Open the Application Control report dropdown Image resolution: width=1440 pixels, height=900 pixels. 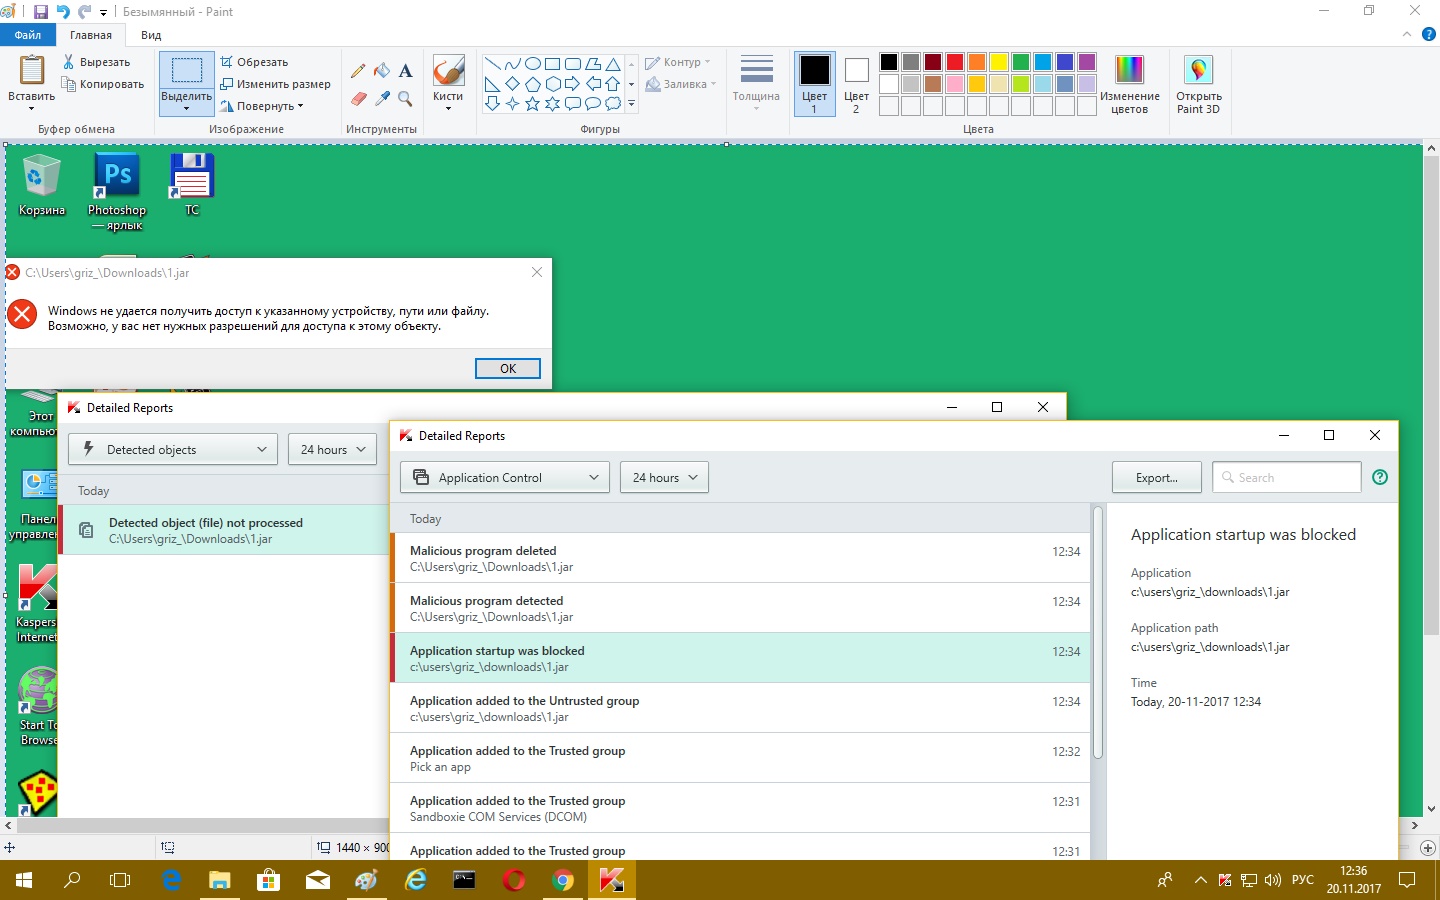coord(505,478)
